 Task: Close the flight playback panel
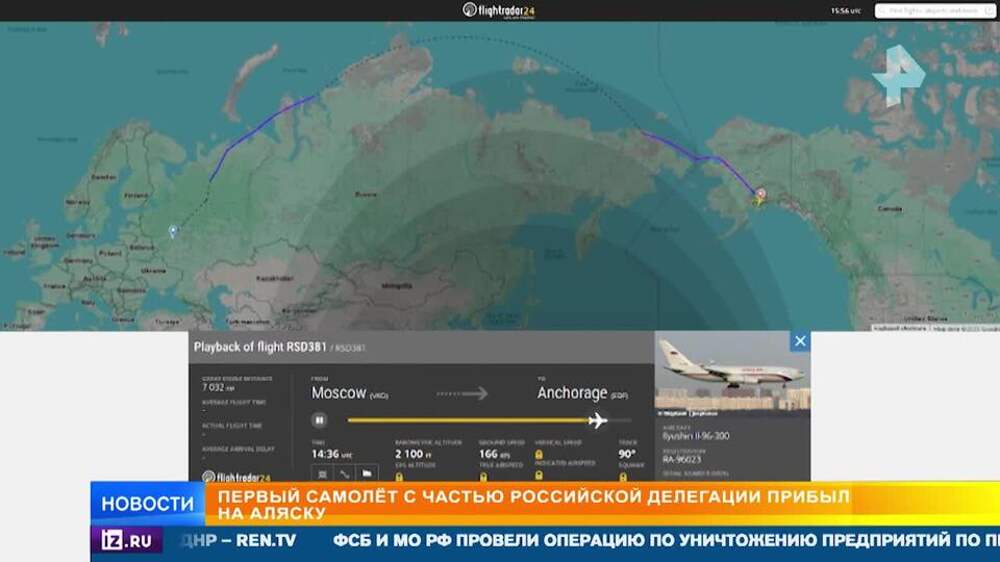click(x=800, y=341)
